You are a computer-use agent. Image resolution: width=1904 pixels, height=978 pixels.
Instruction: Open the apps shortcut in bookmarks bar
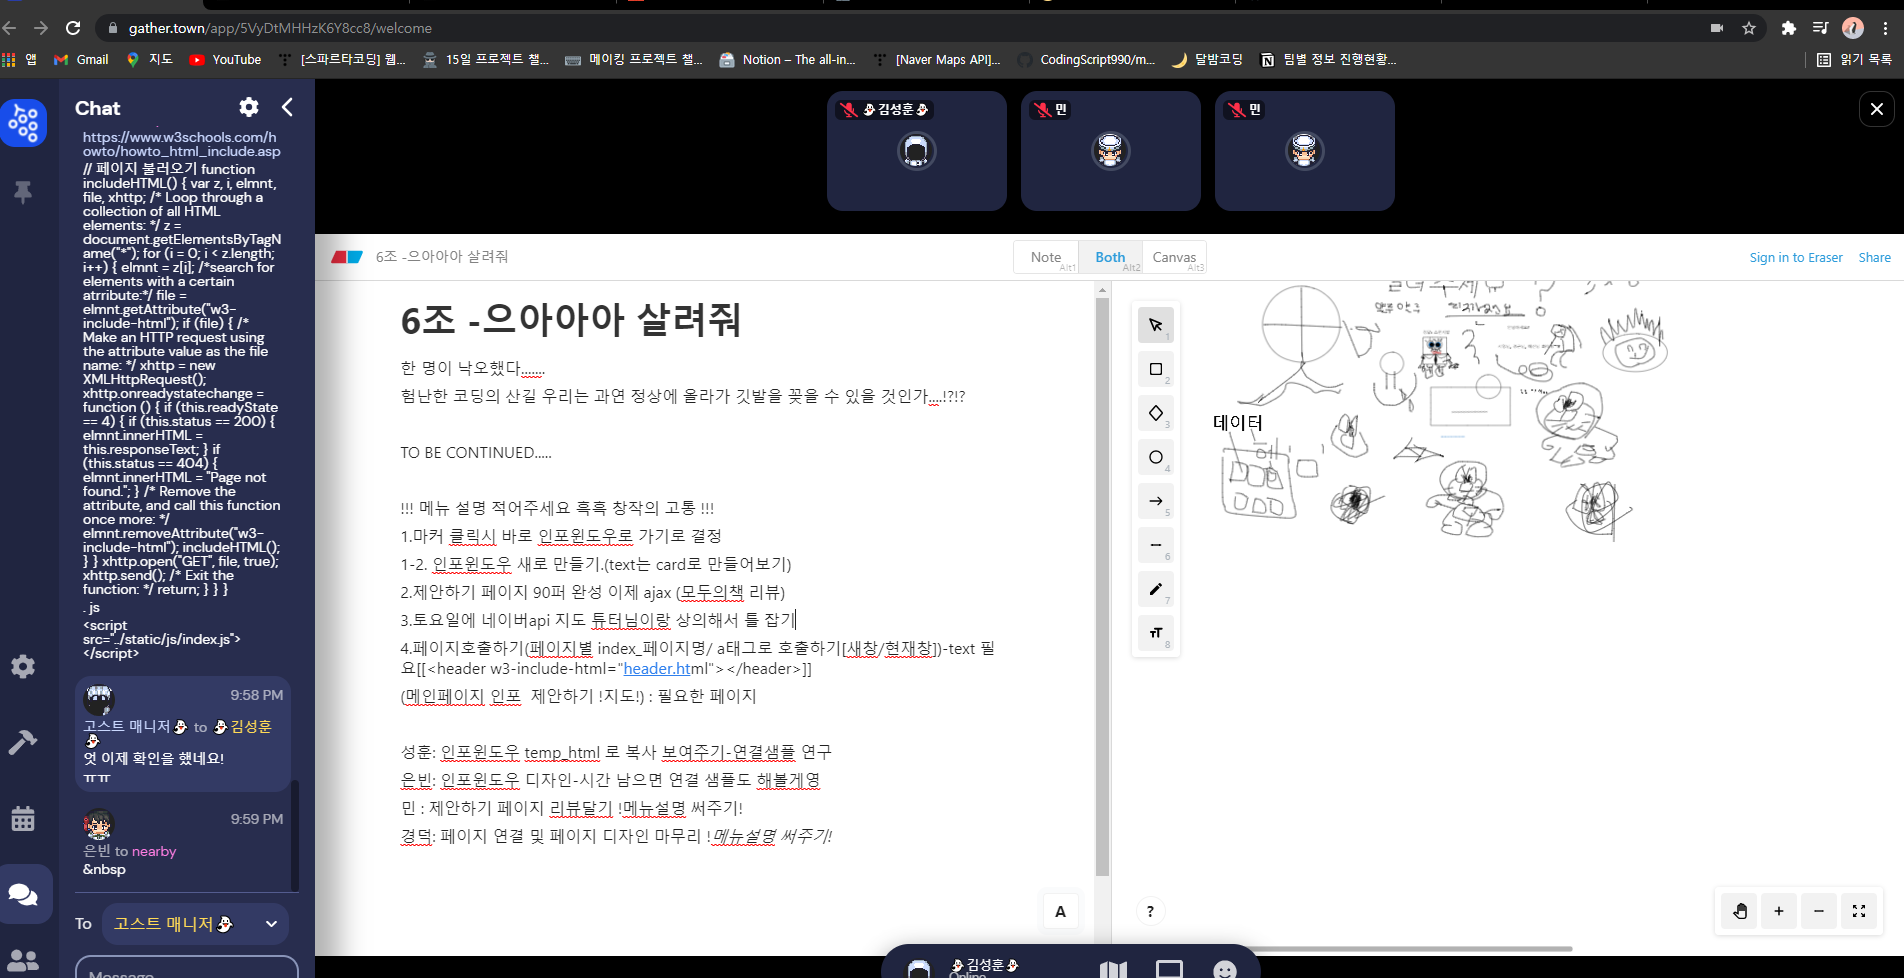(20, 59)
